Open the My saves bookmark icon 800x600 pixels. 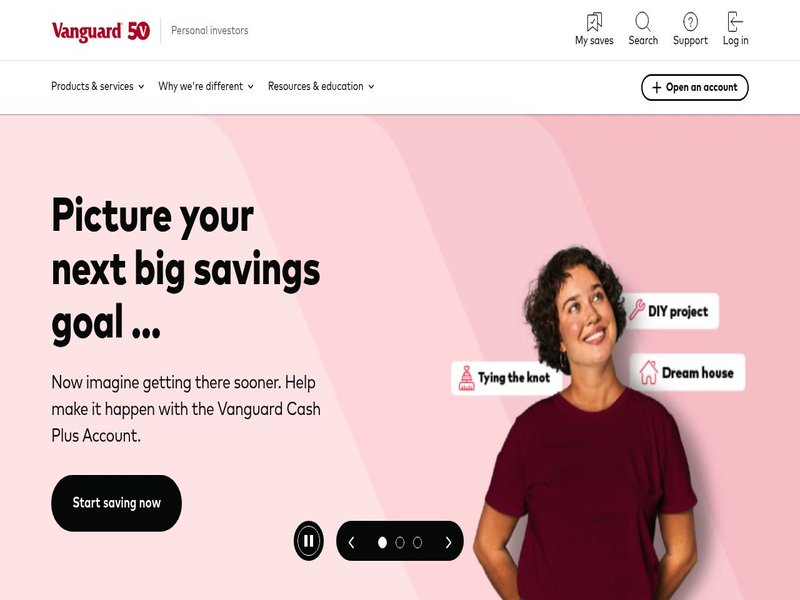(594, 22)
